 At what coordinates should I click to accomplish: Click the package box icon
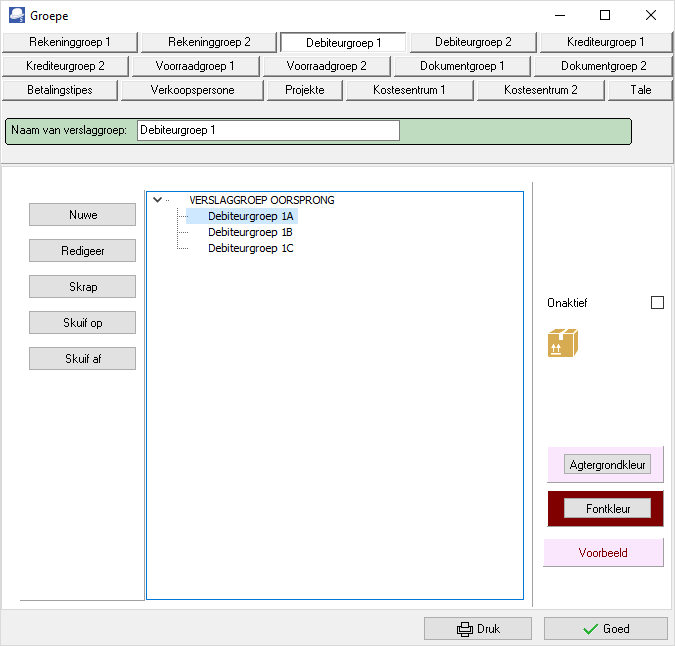pyautogui.click(x=563, y=343)
